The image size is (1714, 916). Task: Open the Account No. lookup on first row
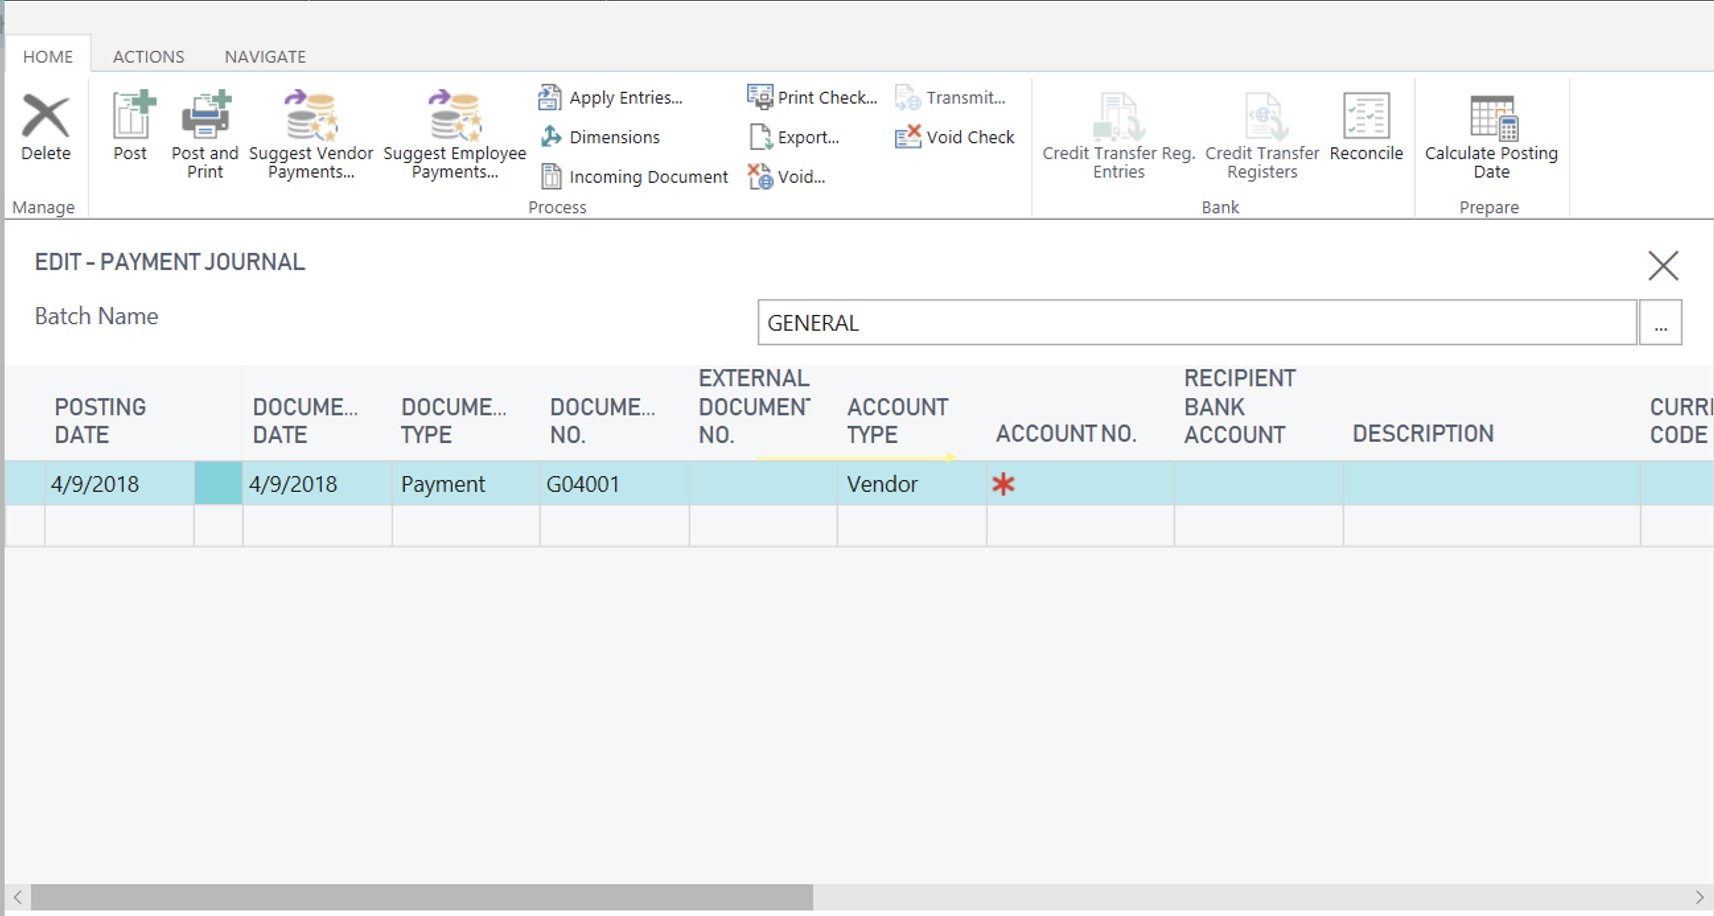click(1003, 483)
